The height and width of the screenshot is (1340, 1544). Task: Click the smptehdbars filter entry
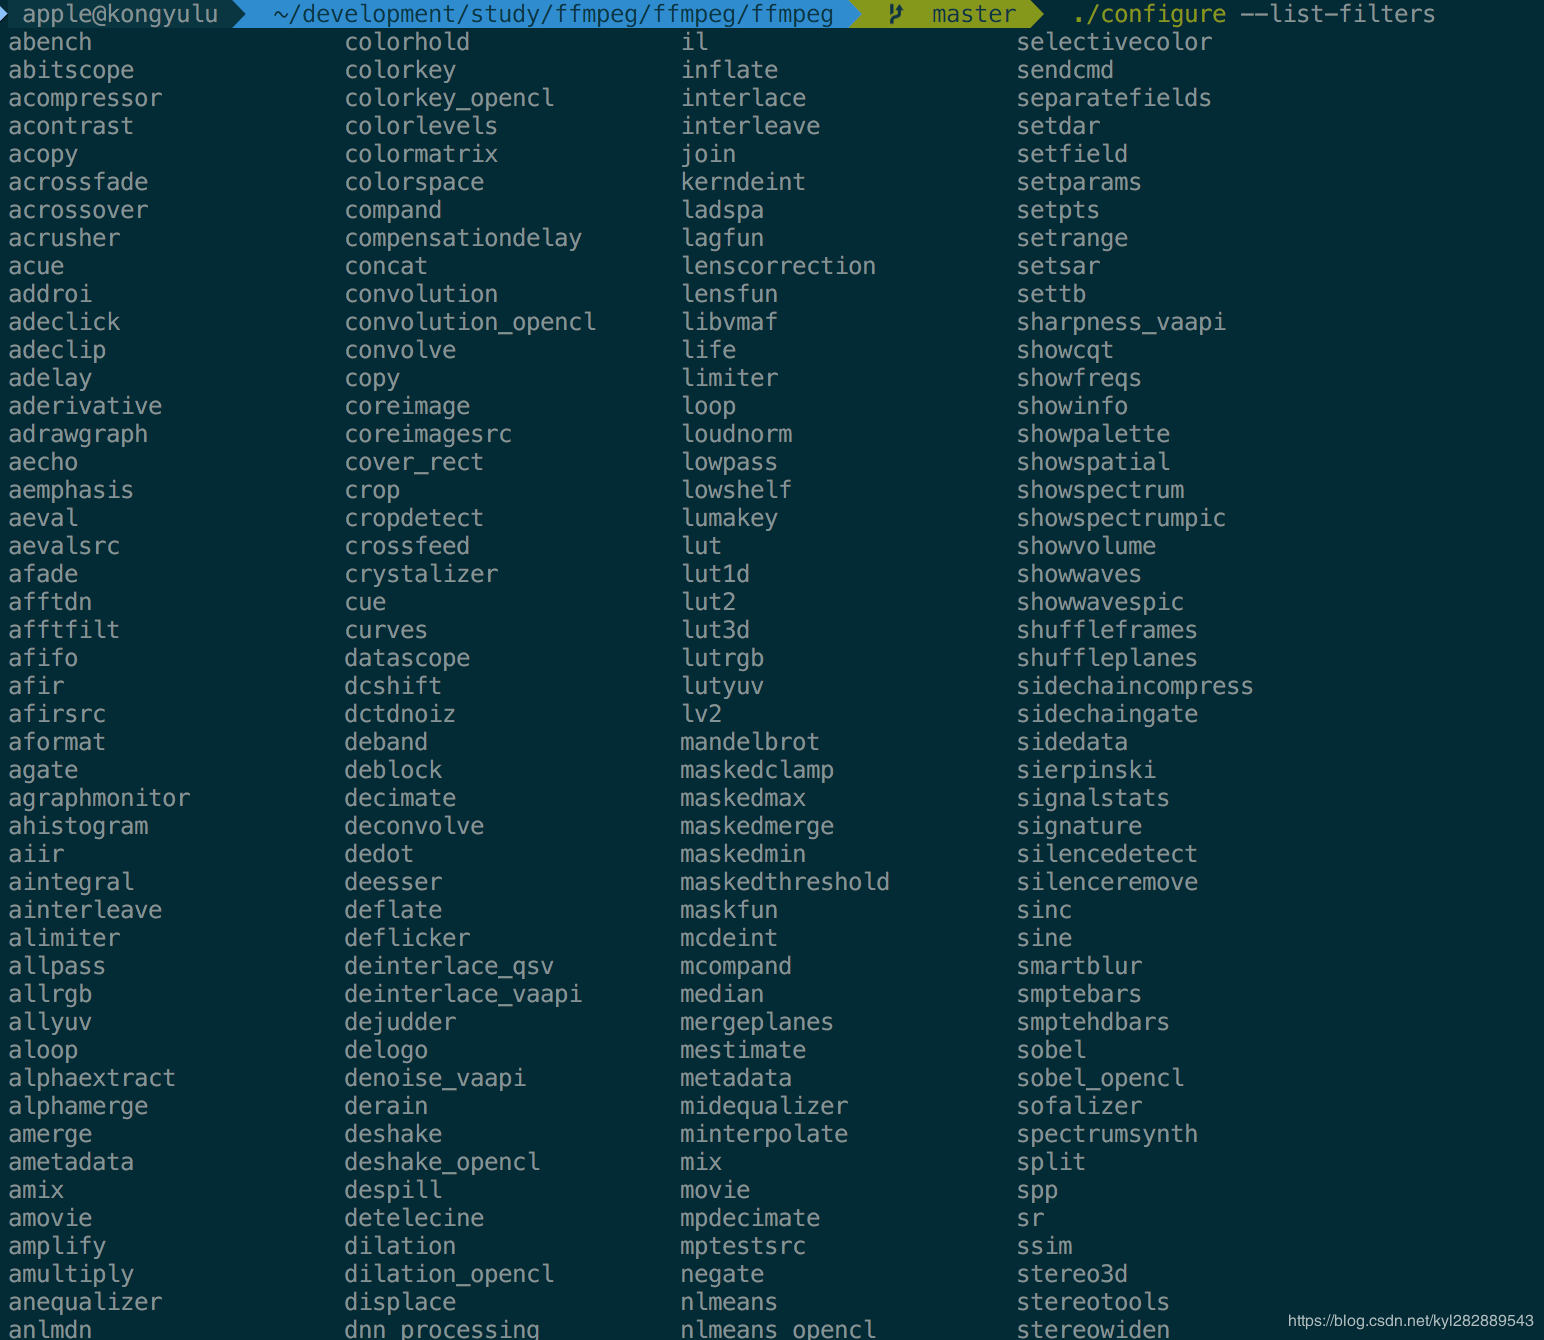point(1094,1022)
